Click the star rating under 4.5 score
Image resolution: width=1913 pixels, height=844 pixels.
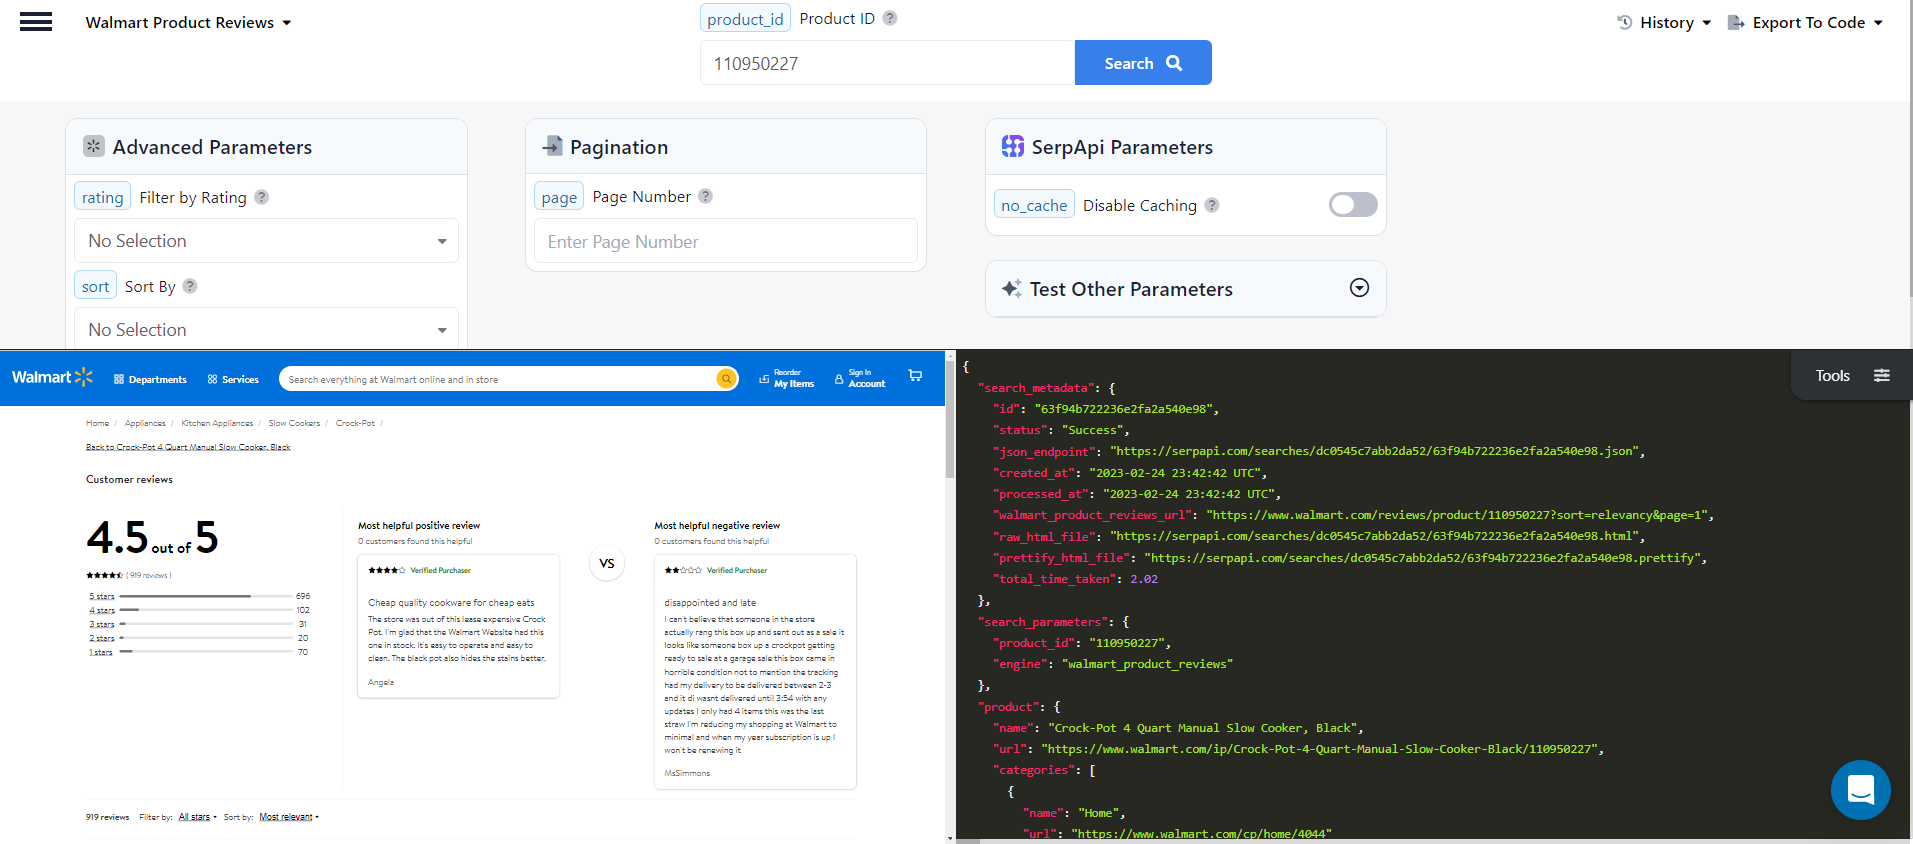pos(104,575)
